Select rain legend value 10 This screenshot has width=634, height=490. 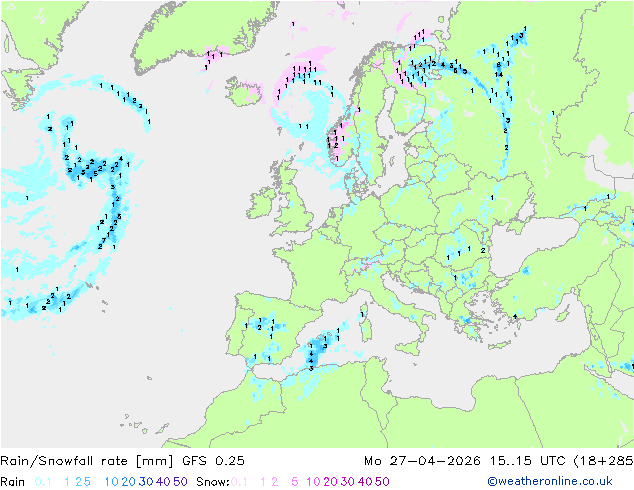(x=112, y=482)
